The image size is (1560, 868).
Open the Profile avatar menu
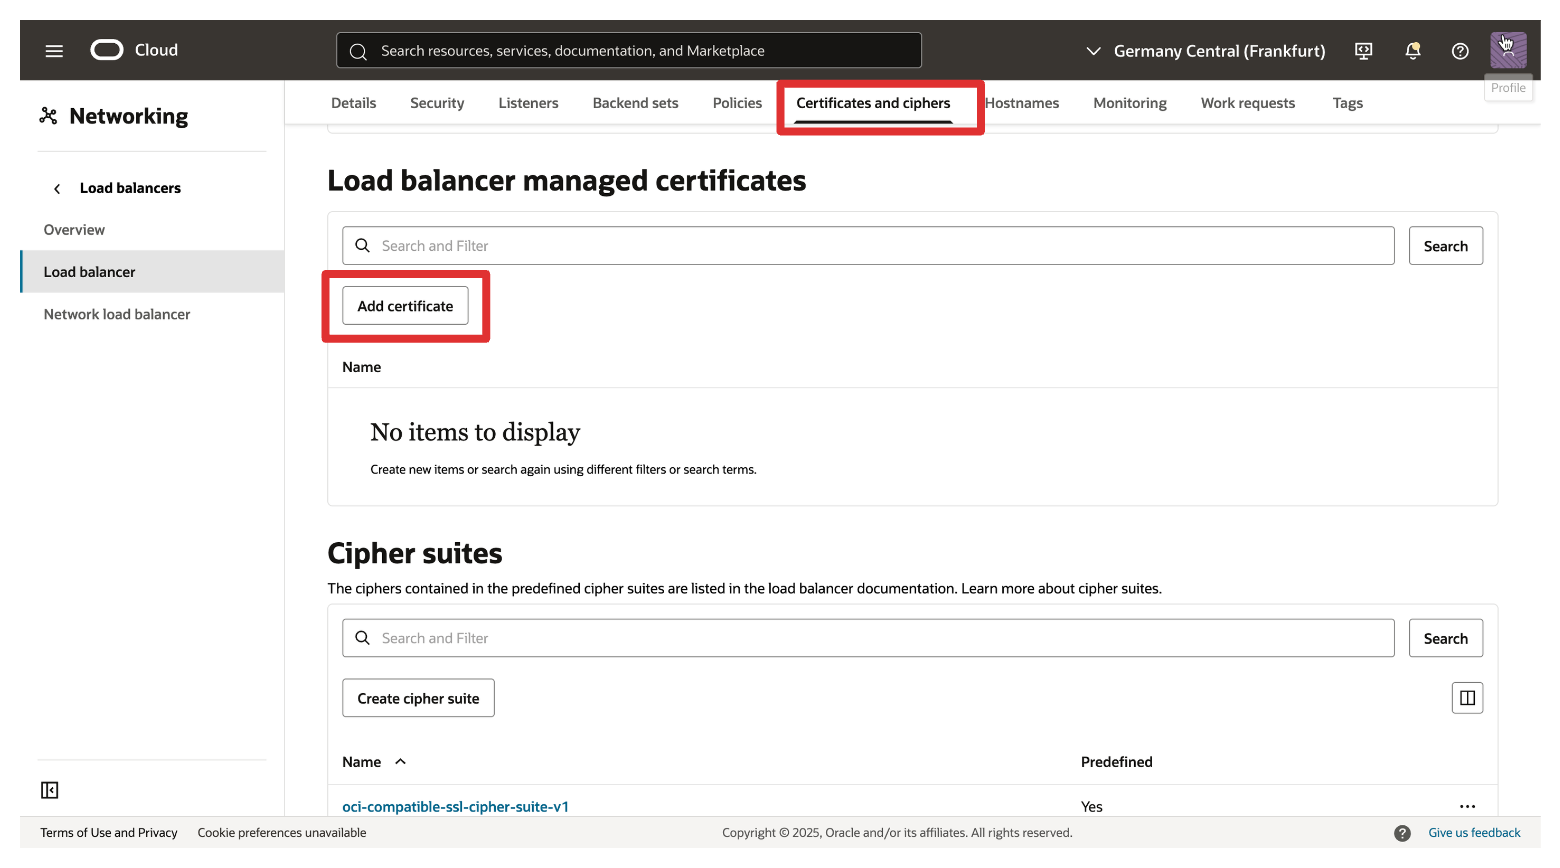1507,50
